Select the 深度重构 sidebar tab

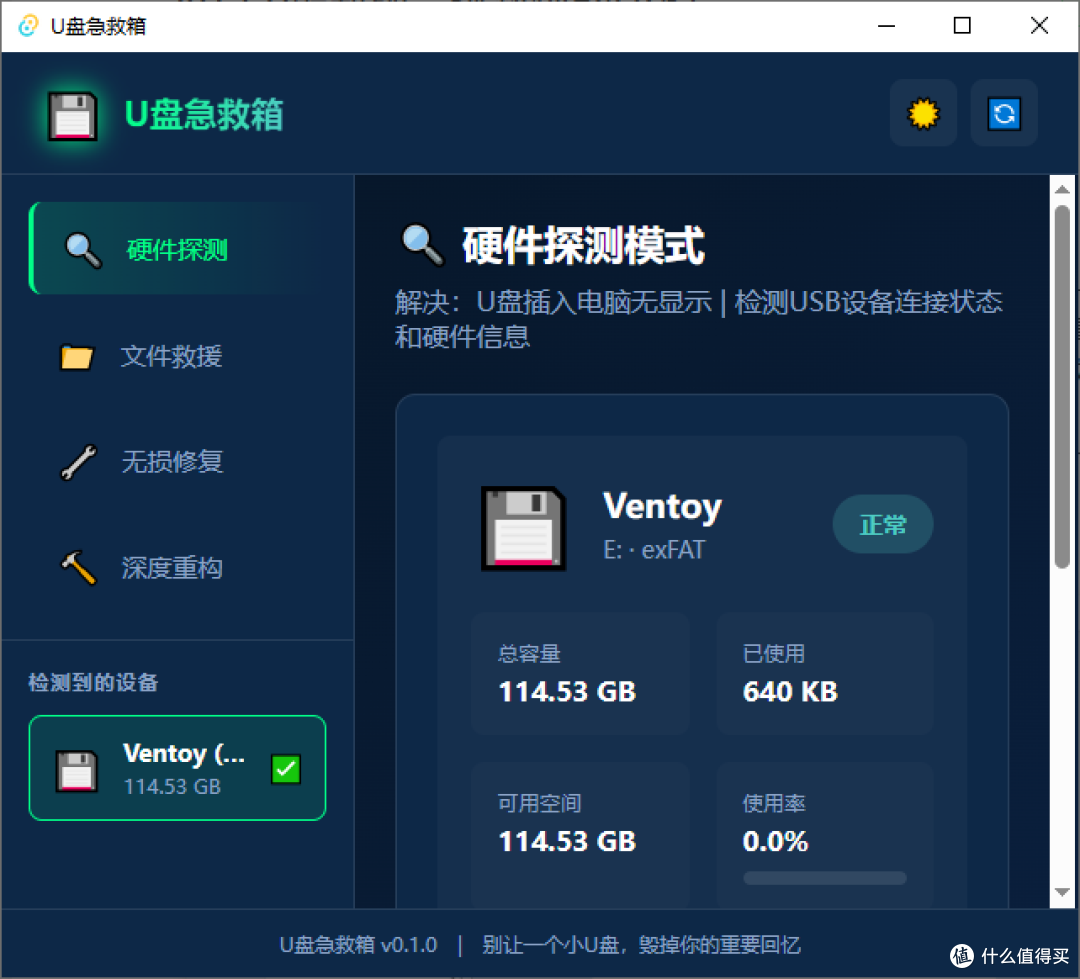179,568
